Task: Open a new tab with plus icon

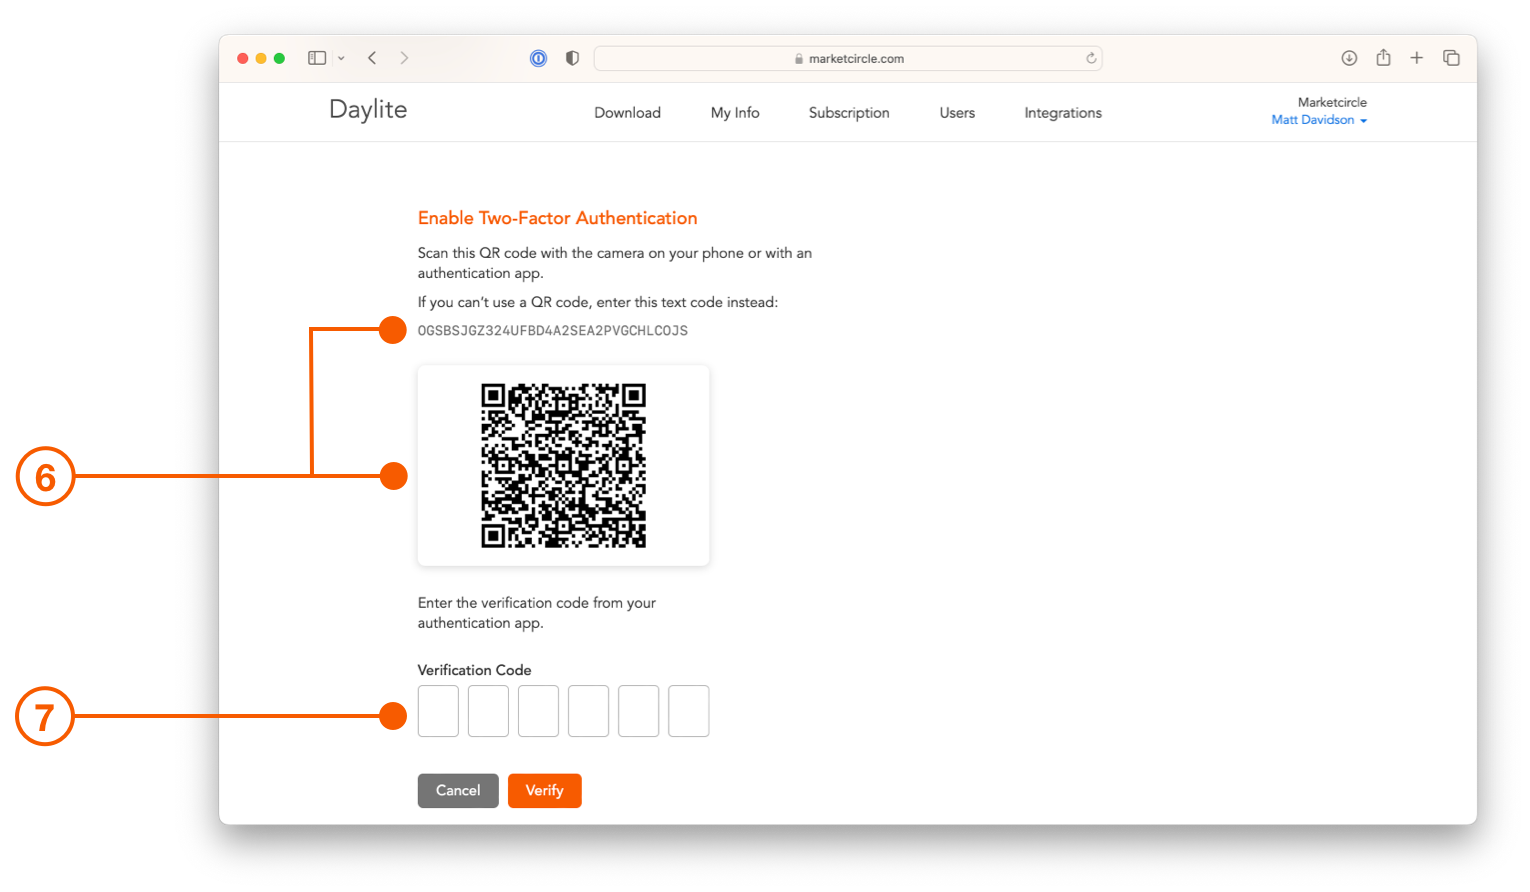Action: coord(1417,58)
